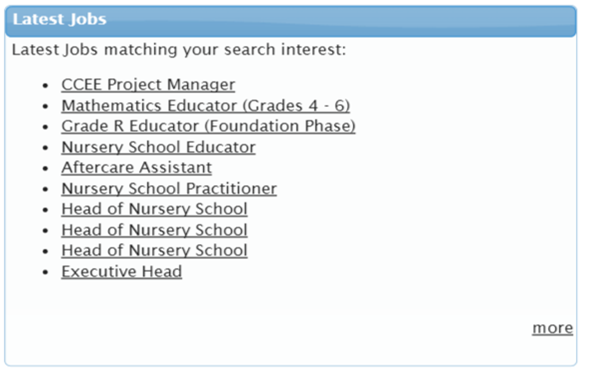Screen dimensions: 590x386
Task: Select the Executive Head job link
Action: pyautogui.click(x=122, y=271)
